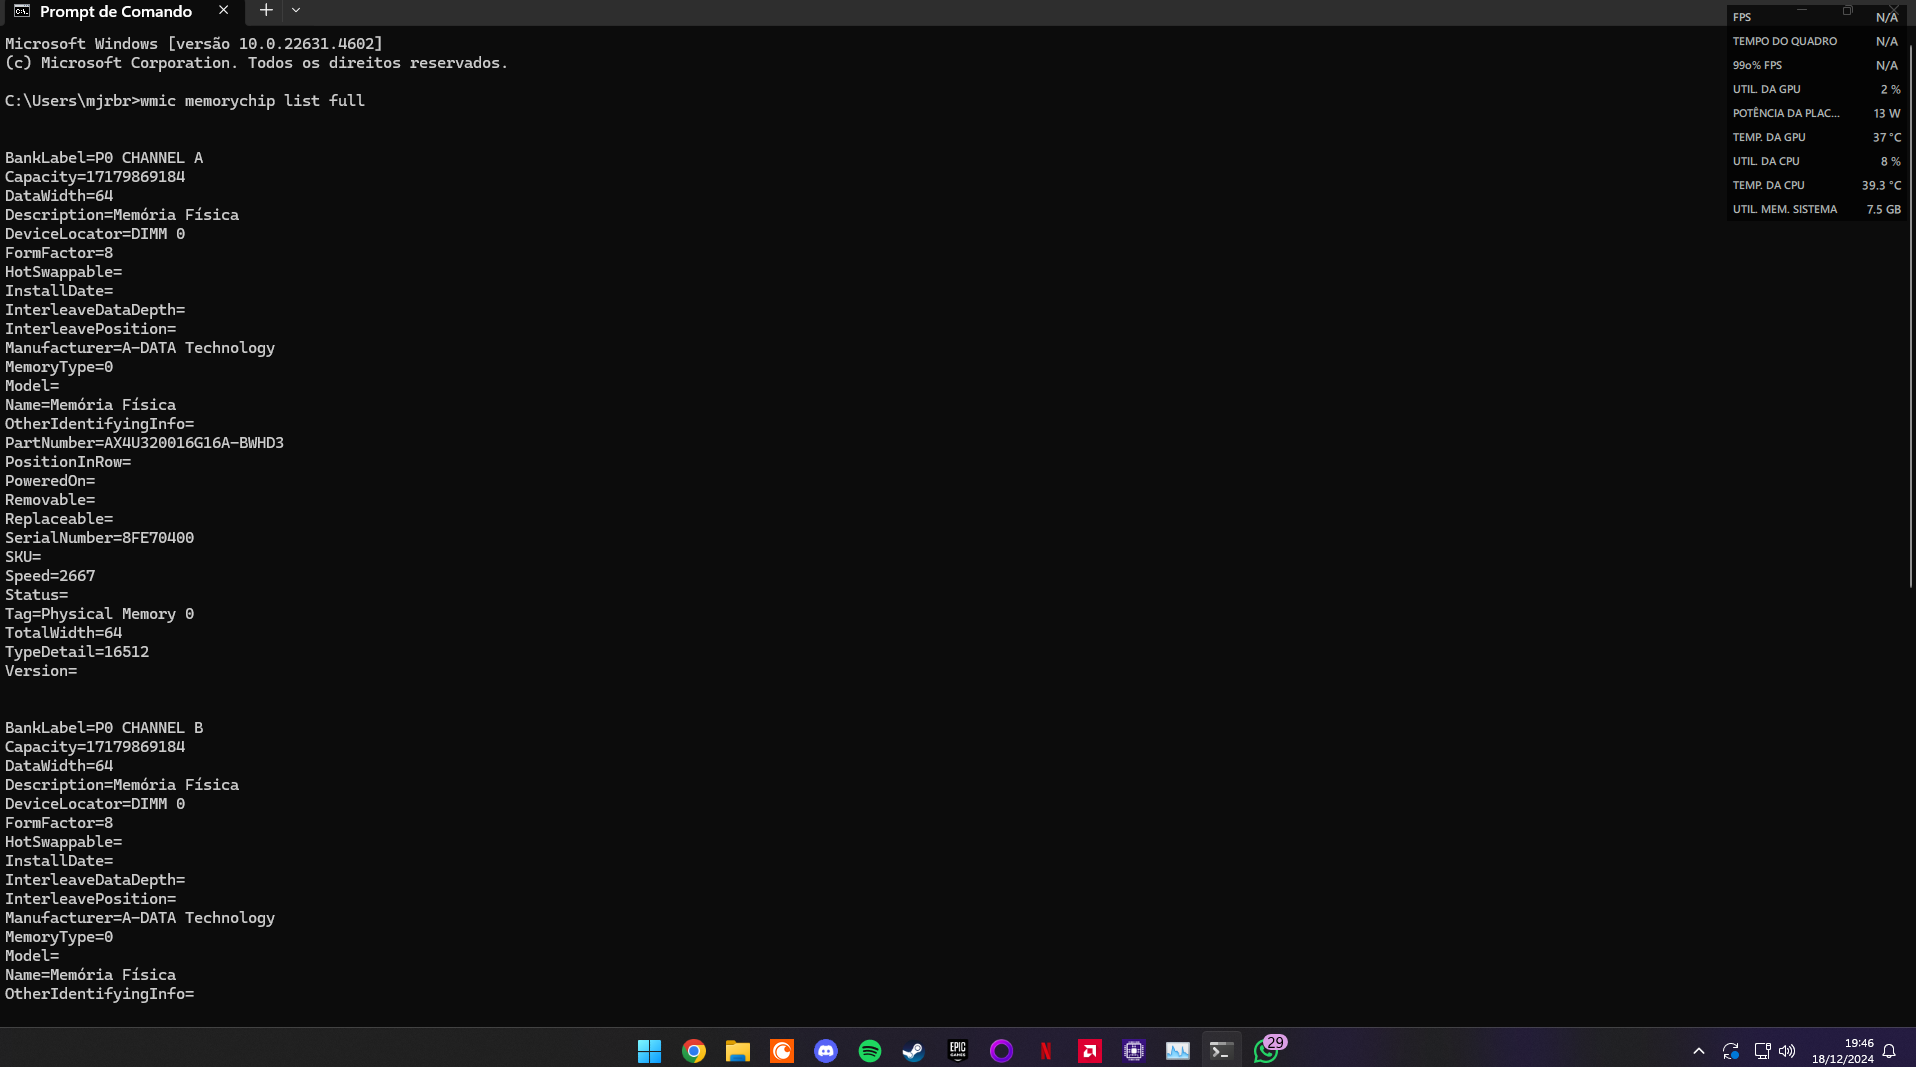Click the TEMP. DA GPU overlay row
The image size is (1916, 1067).
coord(1816,137)
